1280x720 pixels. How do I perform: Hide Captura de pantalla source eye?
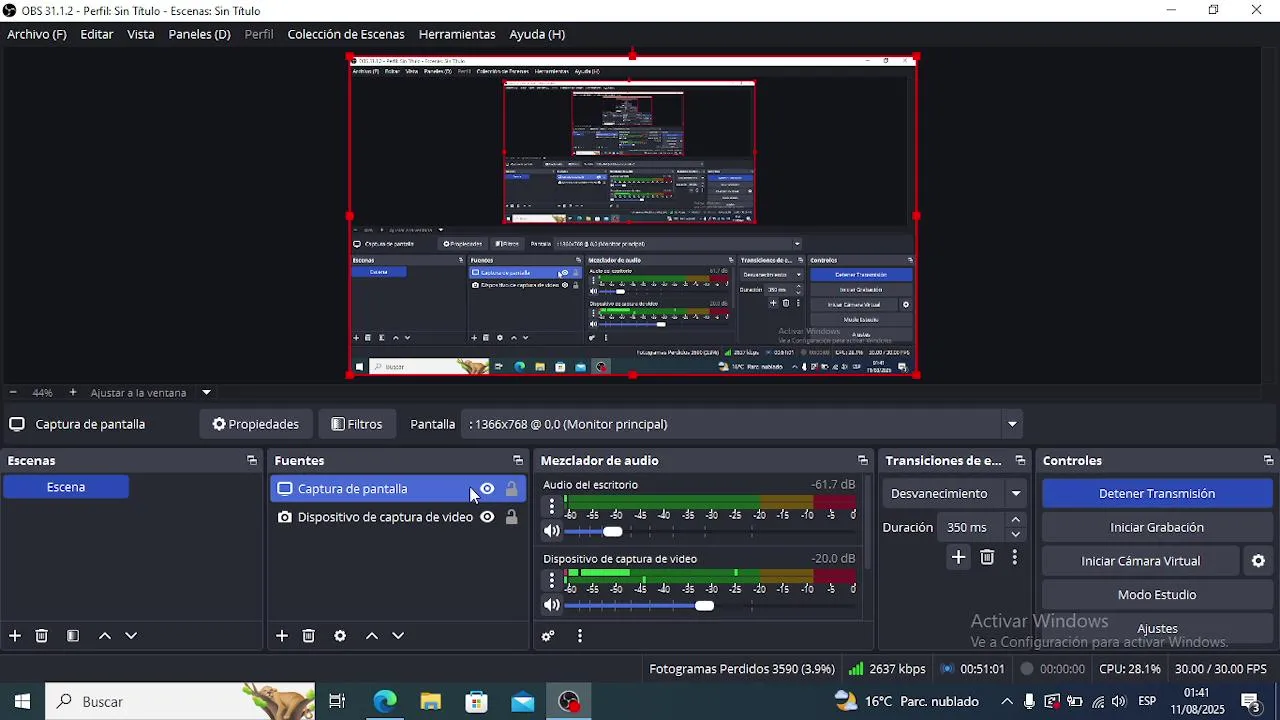point(487,489)
